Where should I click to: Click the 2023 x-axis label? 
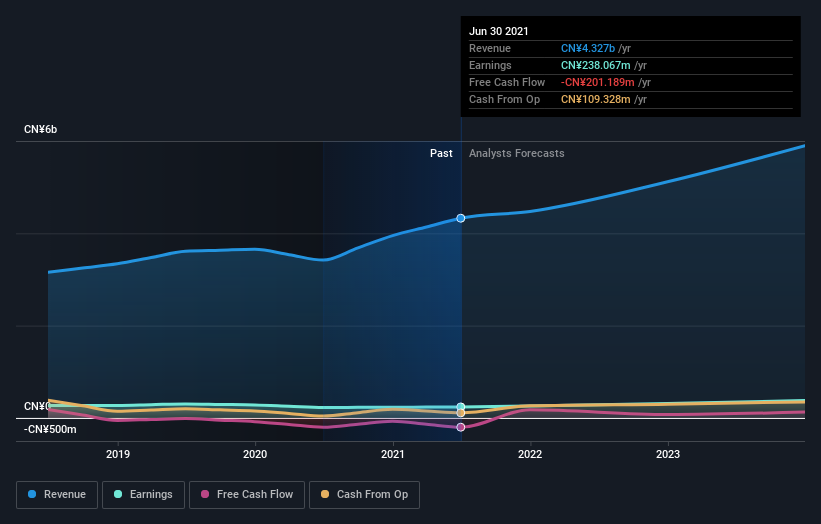tap(668, 454)
